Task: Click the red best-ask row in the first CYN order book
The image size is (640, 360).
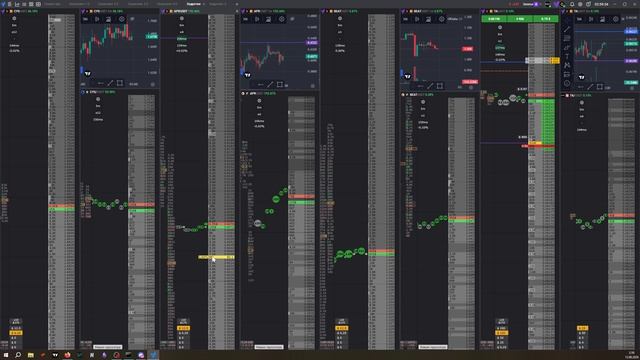Action: coord(62,206)
